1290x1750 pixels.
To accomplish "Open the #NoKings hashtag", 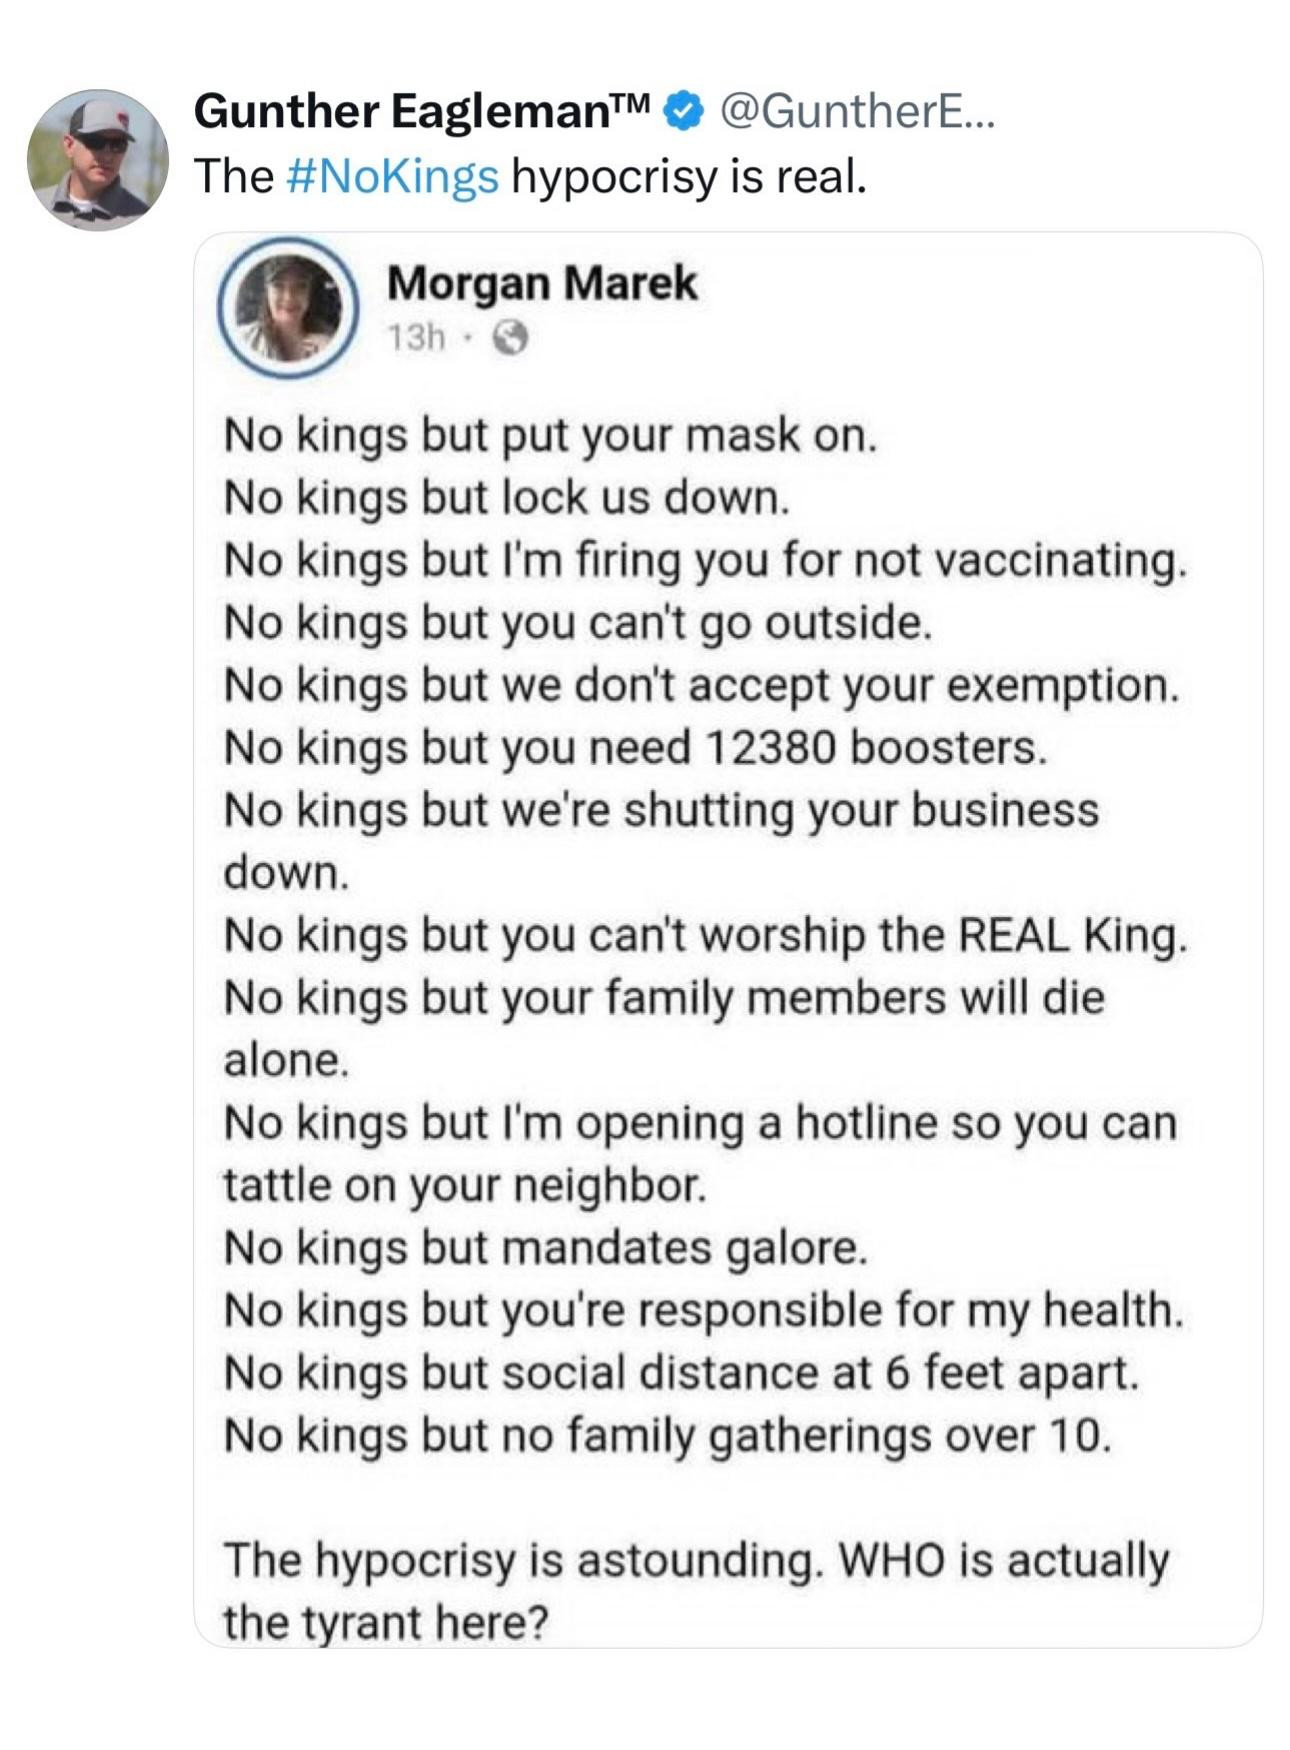I will [x=392, y=176].
